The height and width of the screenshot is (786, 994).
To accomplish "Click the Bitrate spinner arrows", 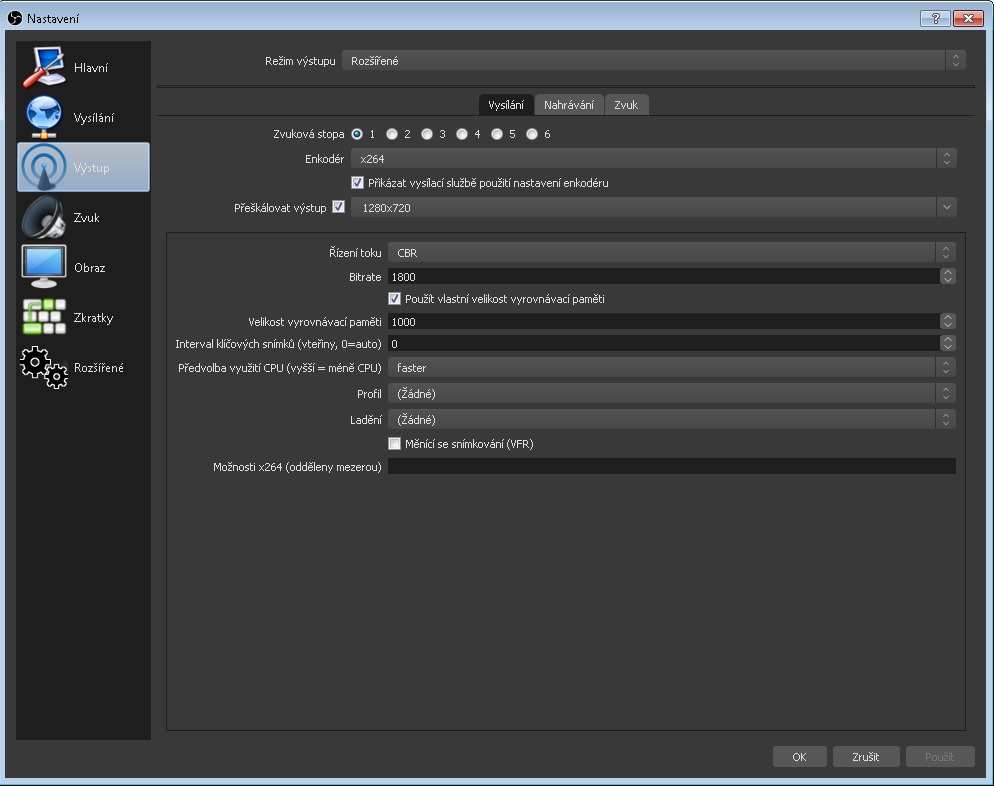I will coord(948,276).
